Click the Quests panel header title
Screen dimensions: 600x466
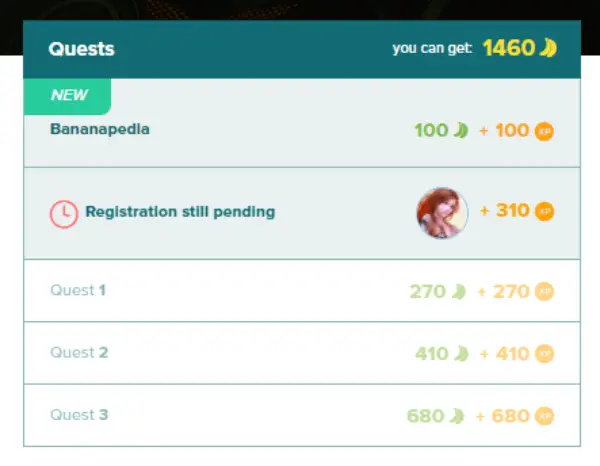tap(82, 49)
